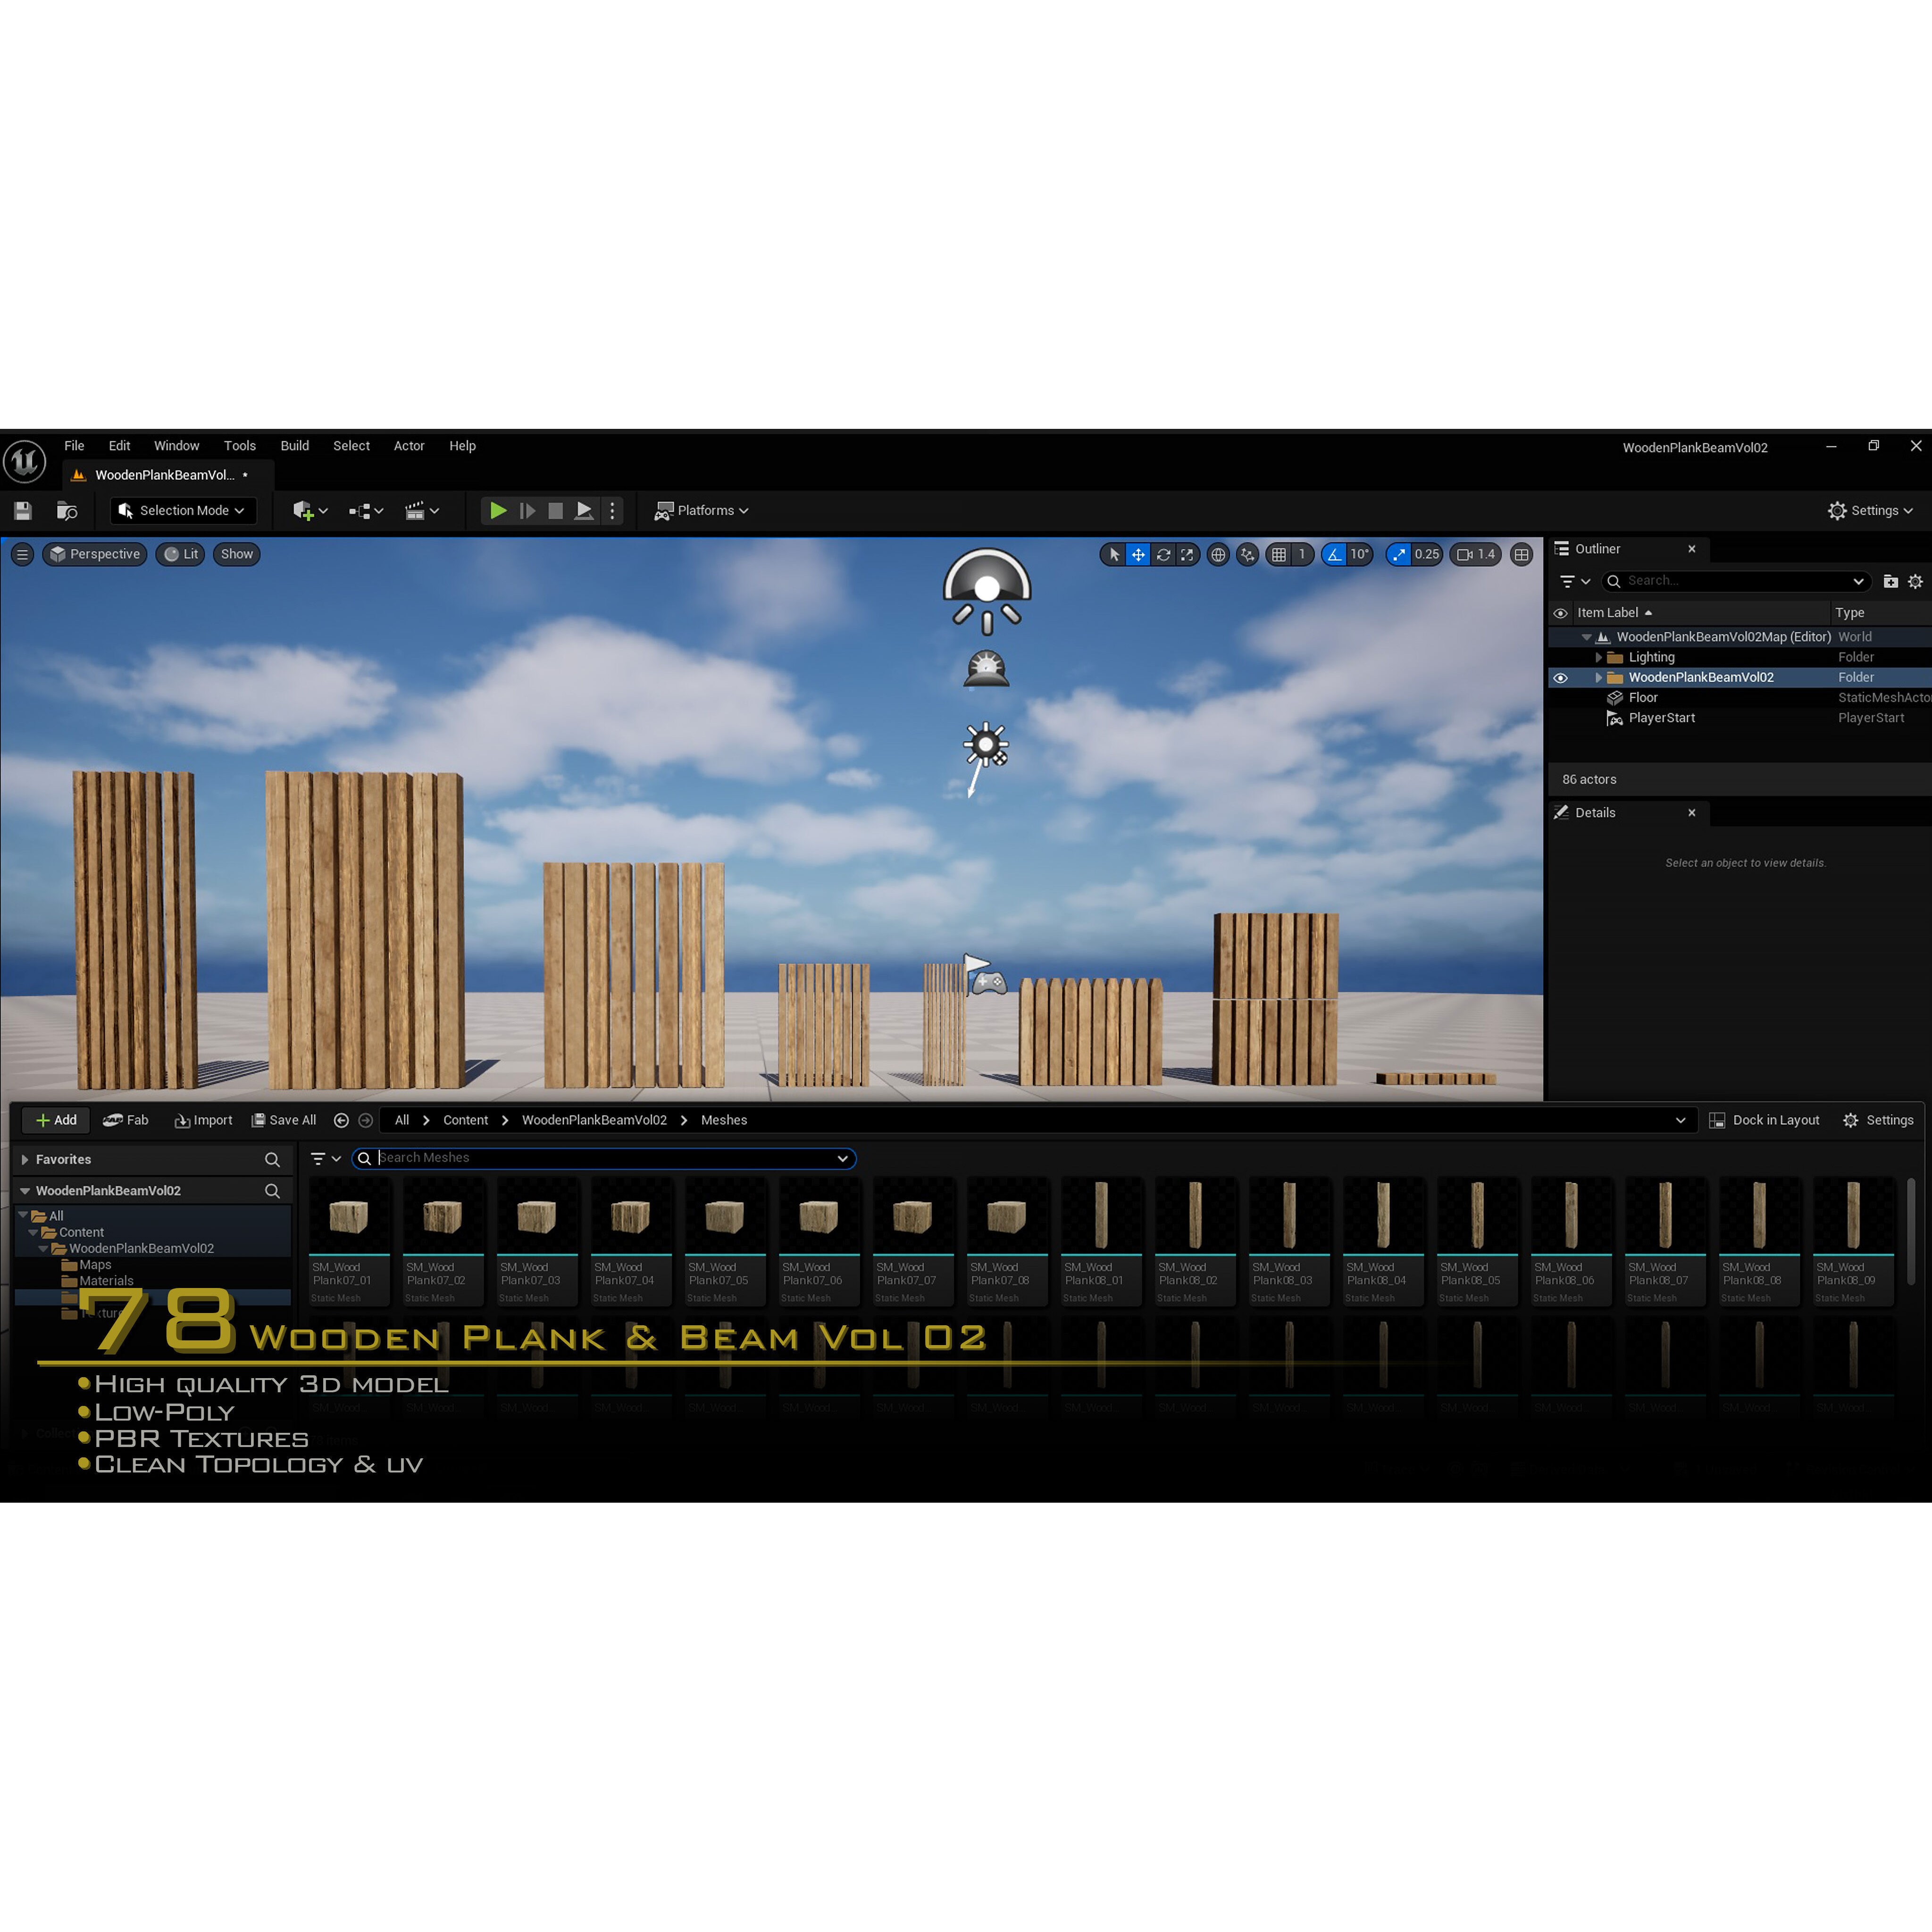The width and height of the screenshot is (1932, 1932).
Task: Activate the rotate objects tool
Action: (1163, 554)
